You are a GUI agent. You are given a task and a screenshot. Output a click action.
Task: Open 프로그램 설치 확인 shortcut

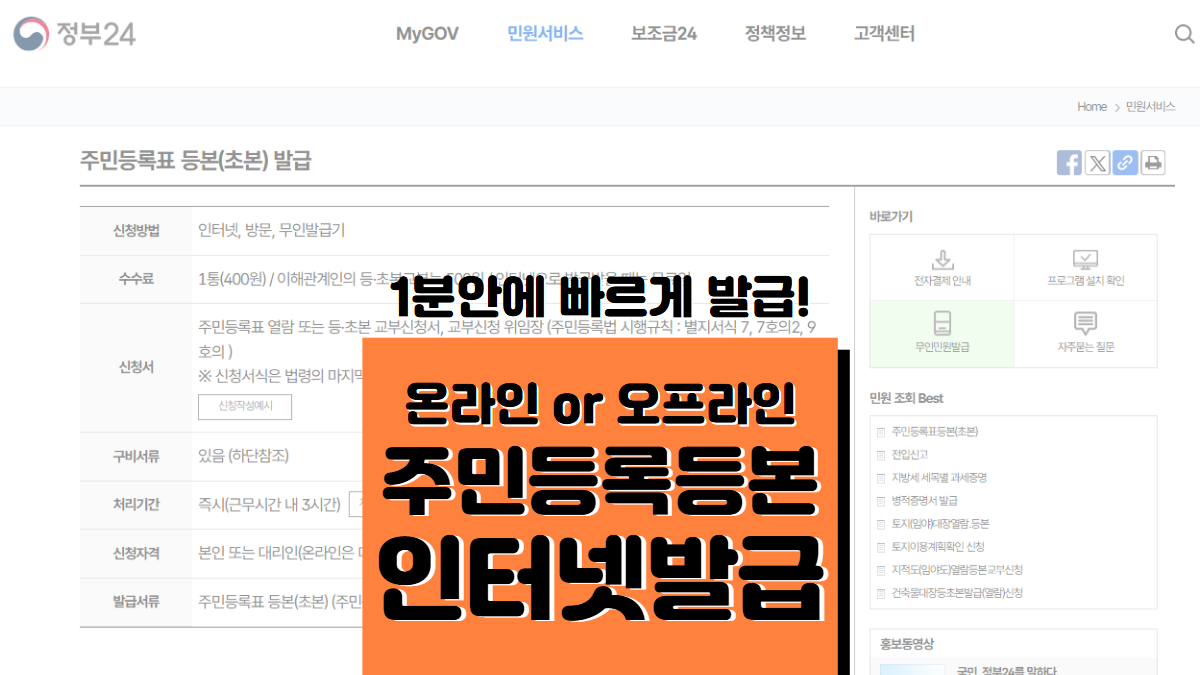[x=1085, y=268]
